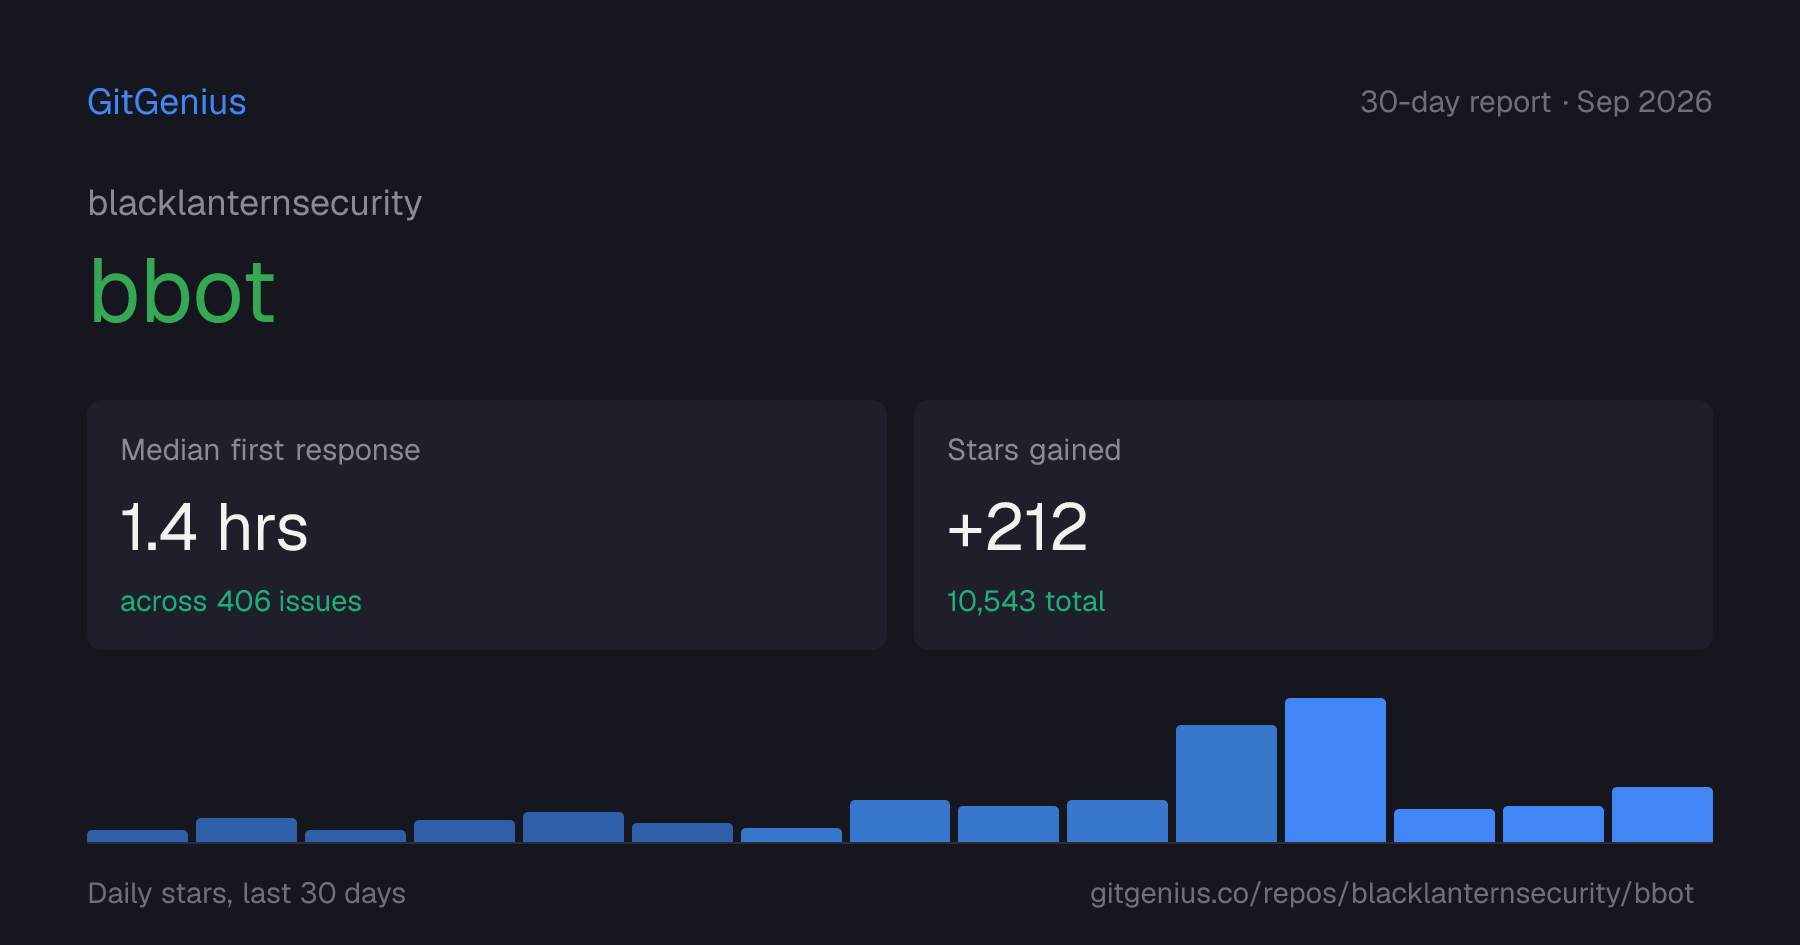Select the eighth bar in daily stars chart
Viewport: 1800px width, 945px height.
(900, 821)
